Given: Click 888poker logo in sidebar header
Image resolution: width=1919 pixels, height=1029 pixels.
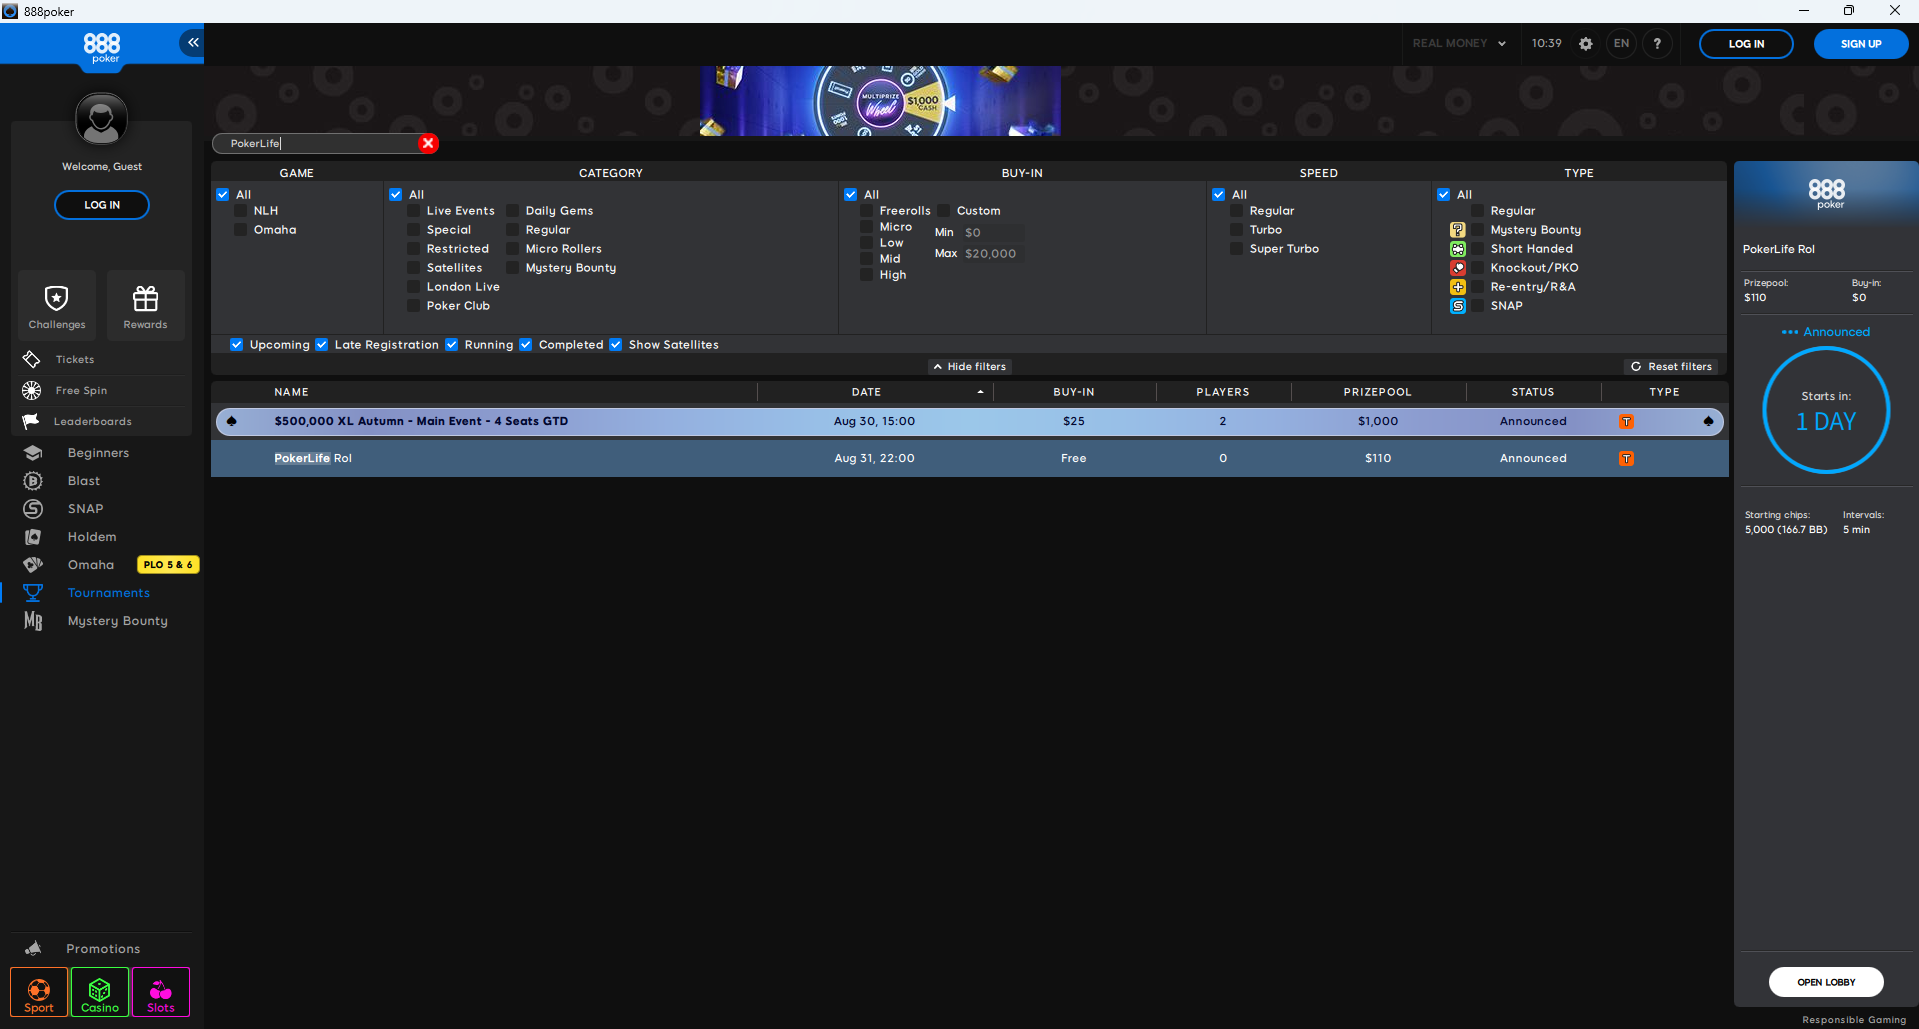Looking at the screenshot, I should (x=102, y=47).
